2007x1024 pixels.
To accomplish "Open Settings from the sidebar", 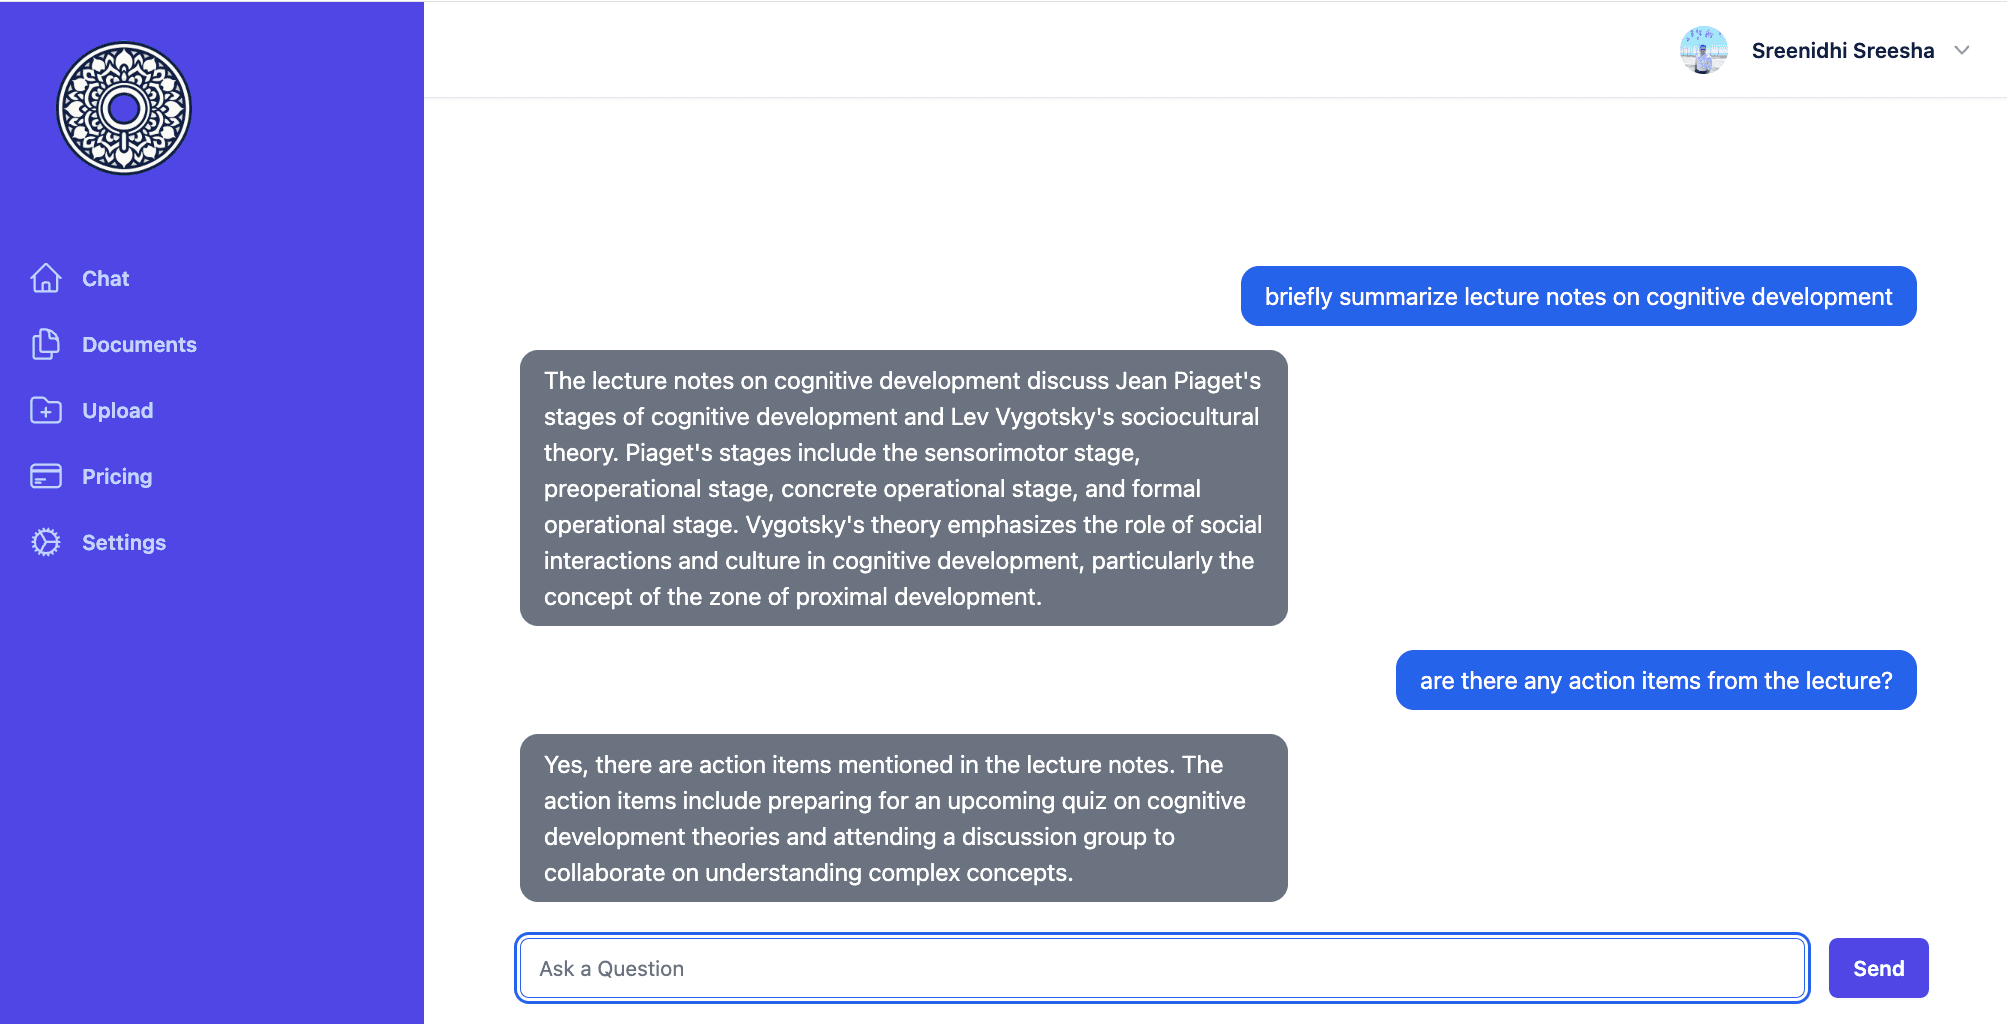I will coord(124,542).
